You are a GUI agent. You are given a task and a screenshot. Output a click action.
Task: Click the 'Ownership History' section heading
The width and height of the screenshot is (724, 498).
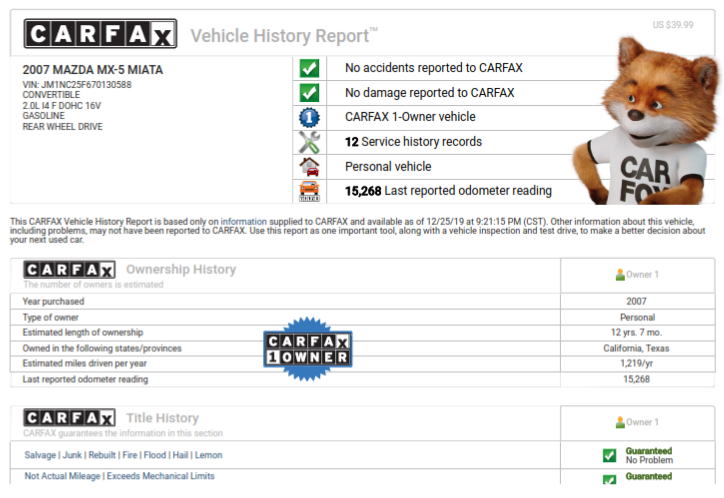click(x=181, y=269)
